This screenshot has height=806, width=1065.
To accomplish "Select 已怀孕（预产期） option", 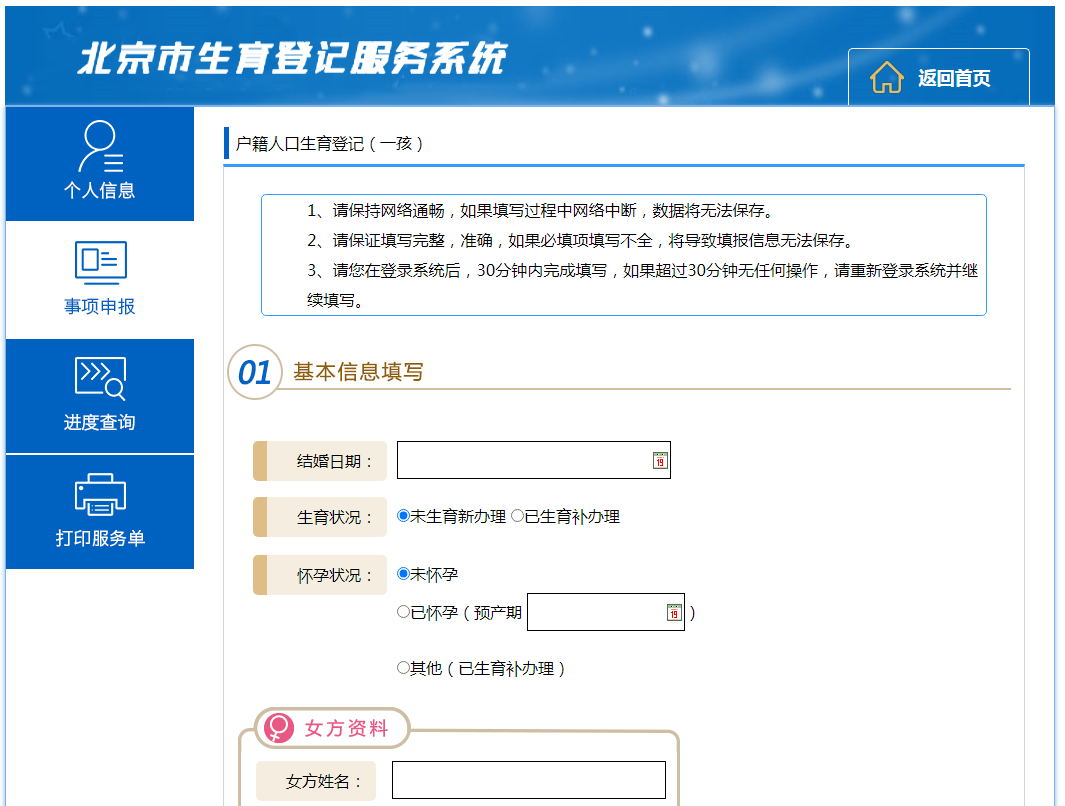I will pos(403,611).
